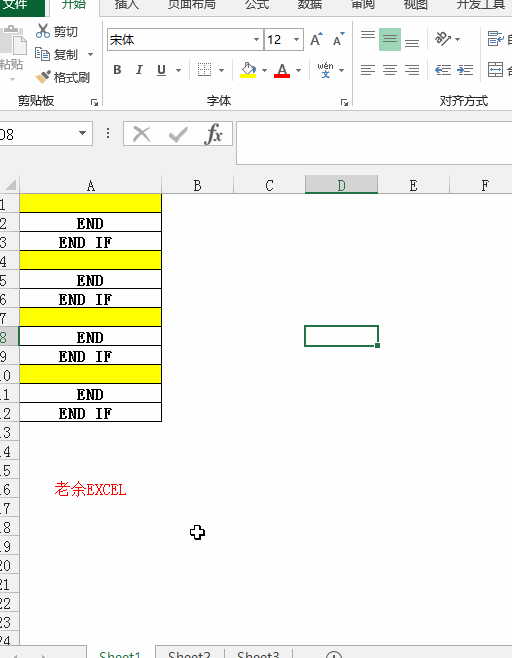Screen dimensions: 512x658
Task: Toggle Underline formatting
Action: [x=161, y=70]
